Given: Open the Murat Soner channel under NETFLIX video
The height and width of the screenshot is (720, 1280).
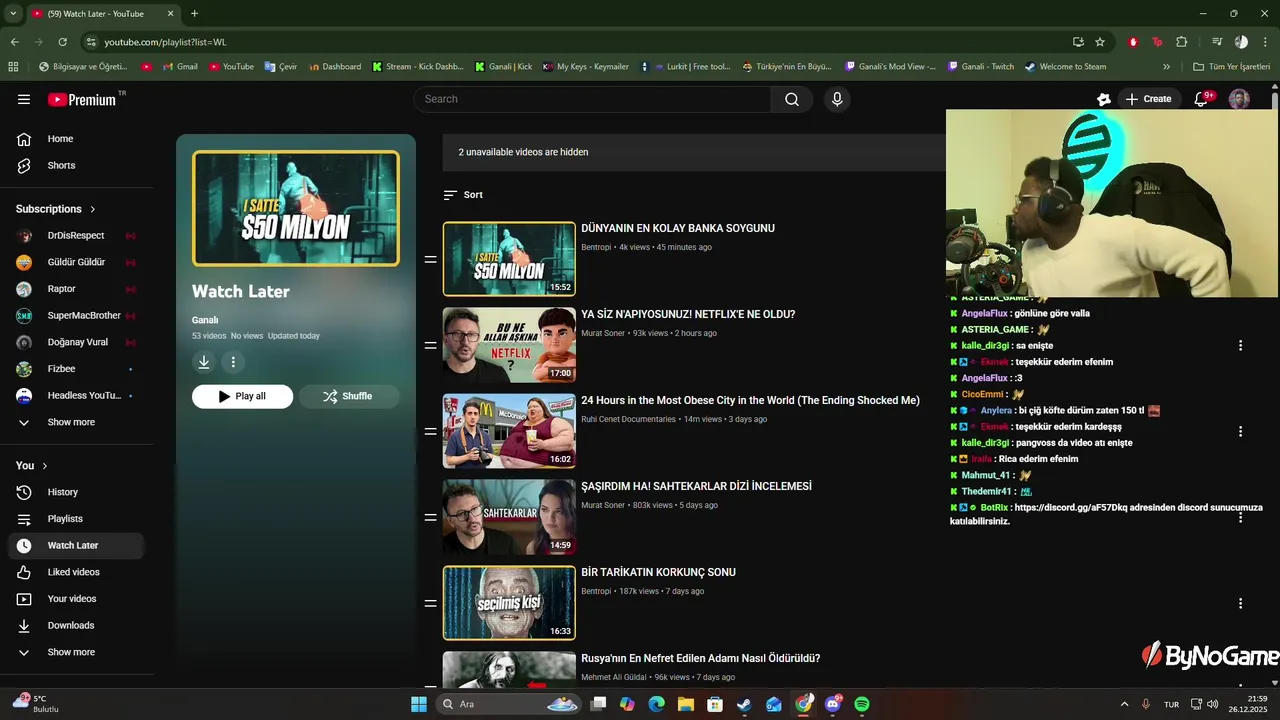Looking at the screenshot, I should pyautogui.click(x=603, y=333).
